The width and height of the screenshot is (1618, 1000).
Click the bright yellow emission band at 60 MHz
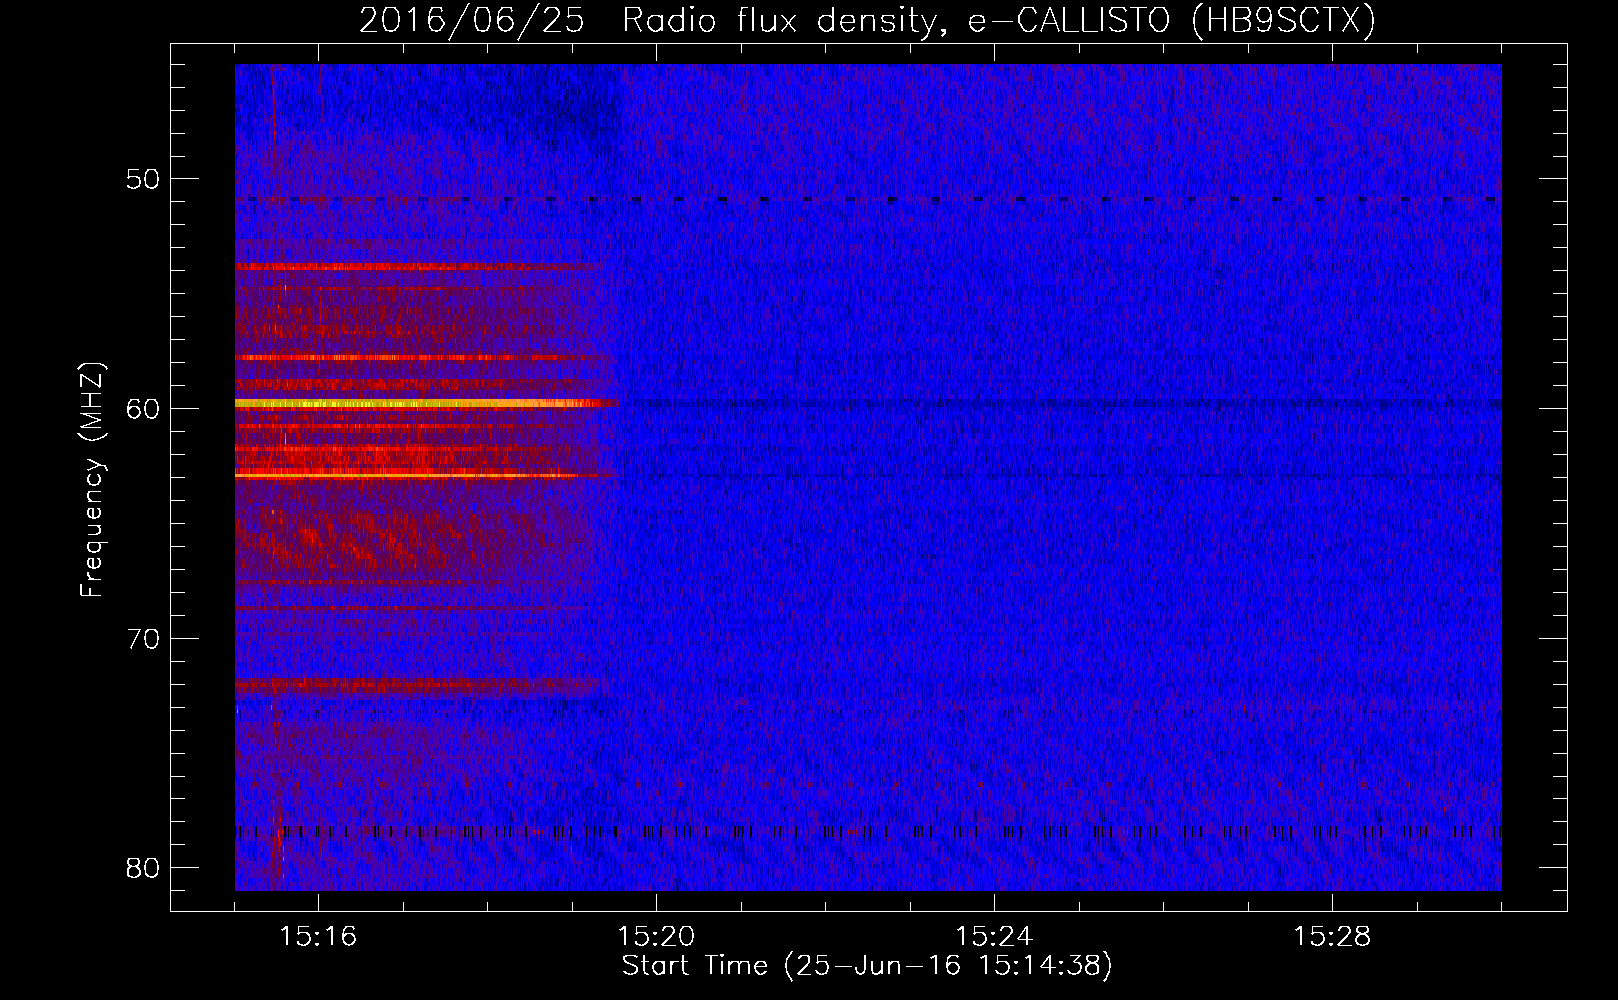[427, 403]
